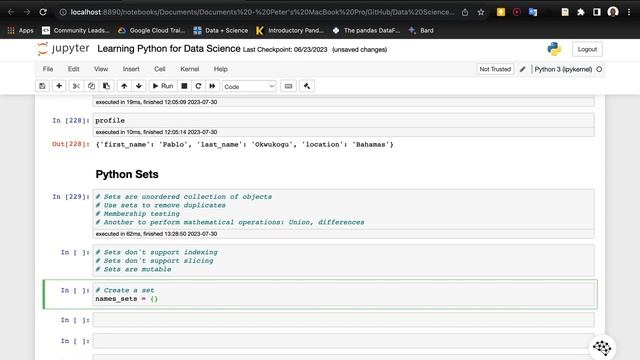This screenshot has width=640, height=360.
Task: Click the names_sets code cell
Action: click(344, 294)
